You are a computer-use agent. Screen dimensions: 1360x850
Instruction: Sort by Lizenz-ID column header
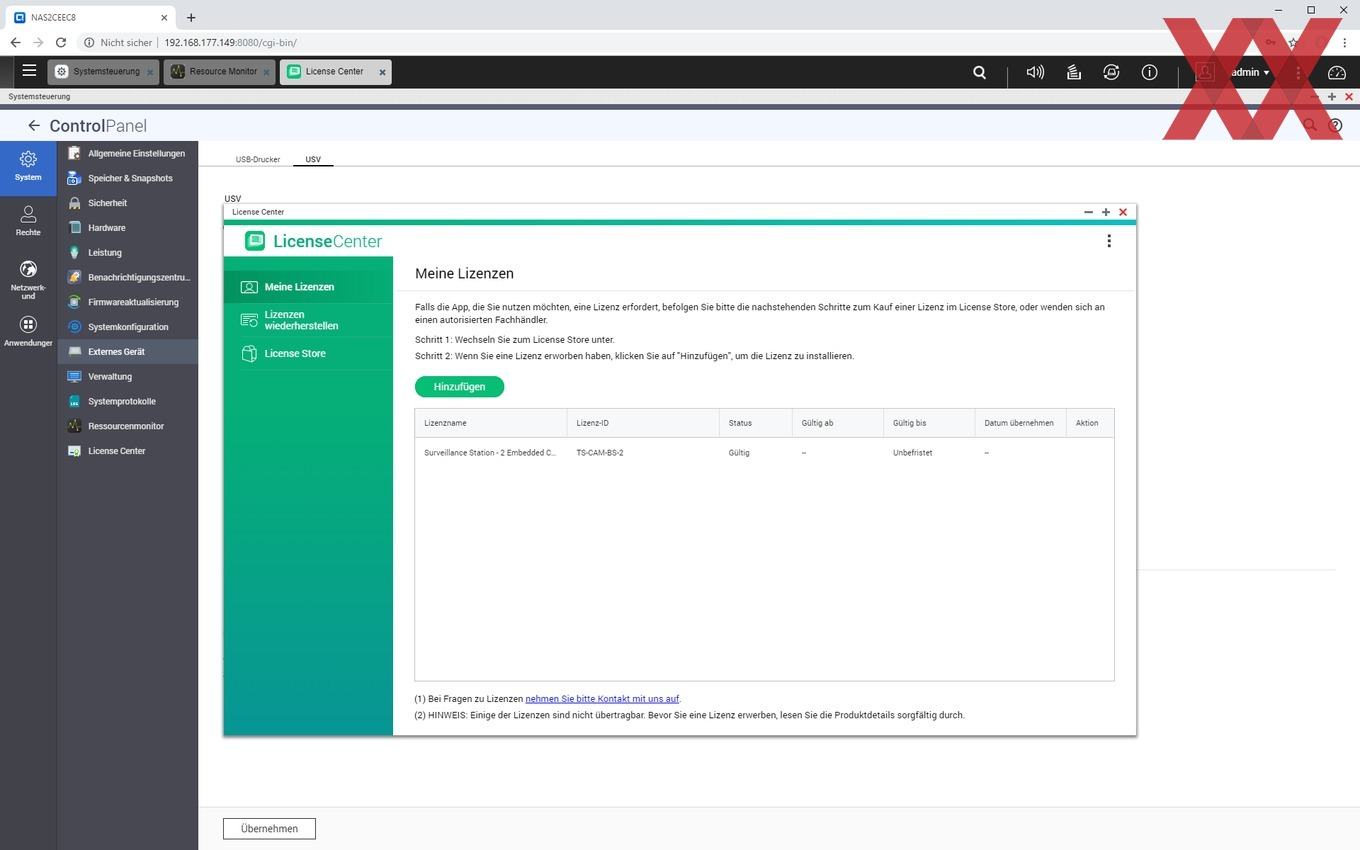click(643, 423)
